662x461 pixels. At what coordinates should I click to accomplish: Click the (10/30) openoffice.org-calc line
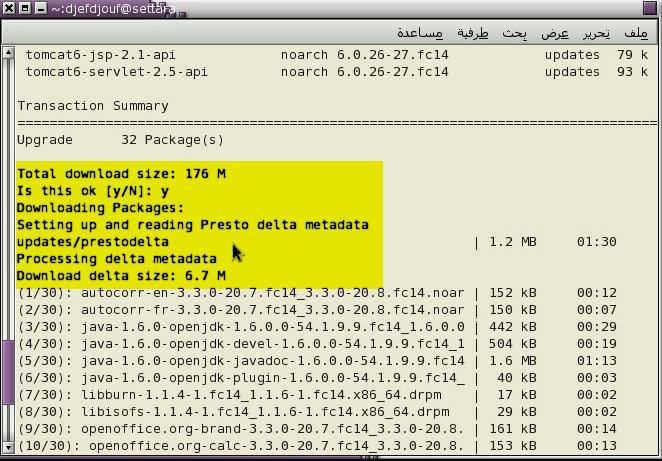coord(317,446)
